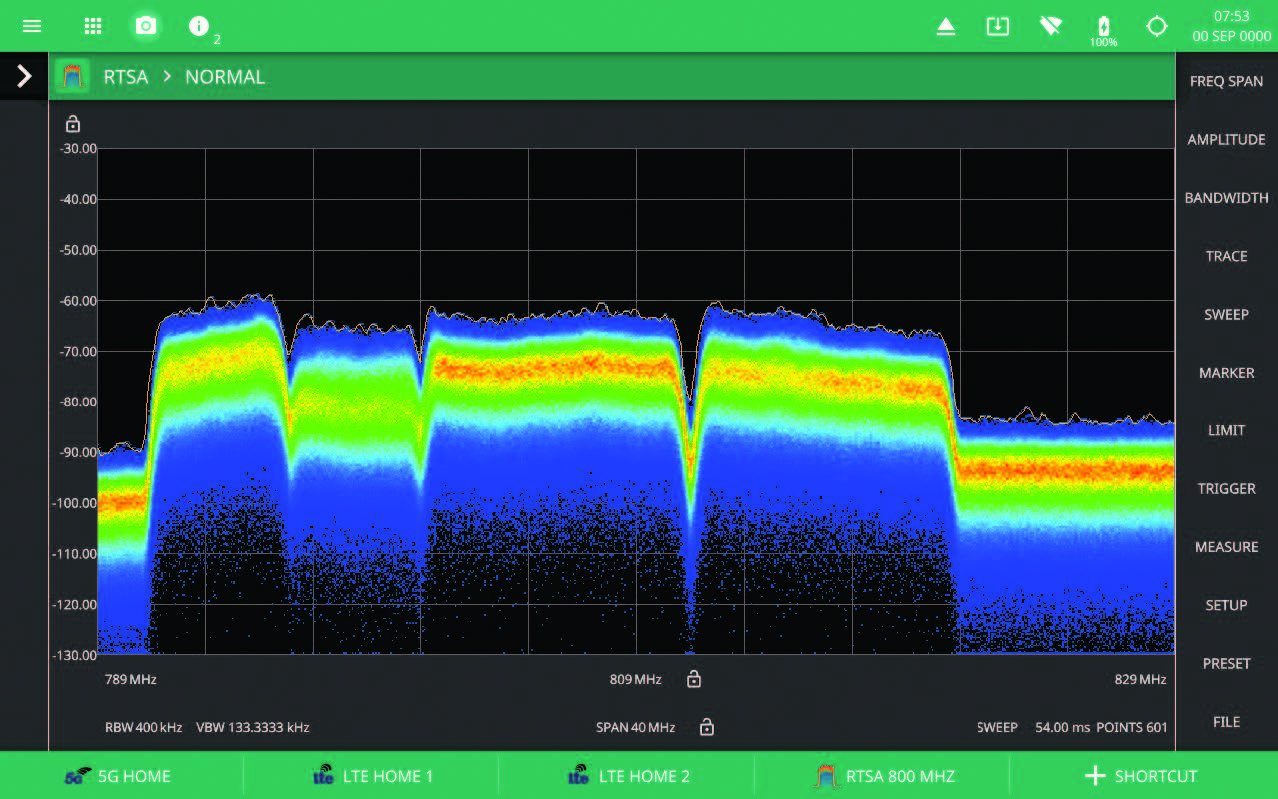The image size is (1278, 799).
Task: Expand the left side panel chevron
Action: (24, 76)
